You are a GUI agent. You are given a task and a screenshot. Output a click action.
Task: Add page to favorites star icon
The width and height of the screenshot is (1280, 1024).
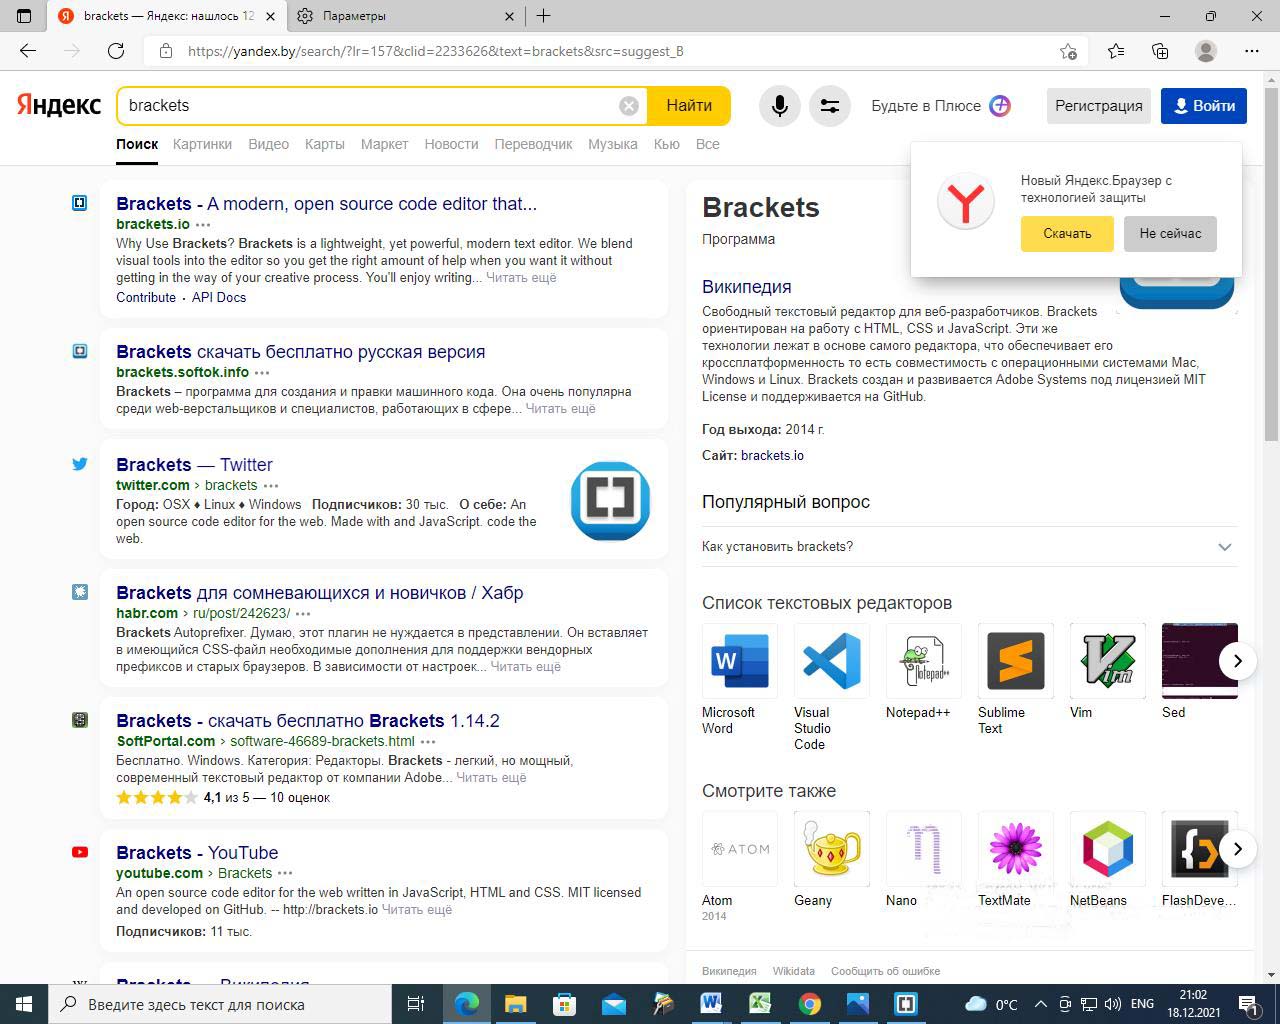[1068, 51]
